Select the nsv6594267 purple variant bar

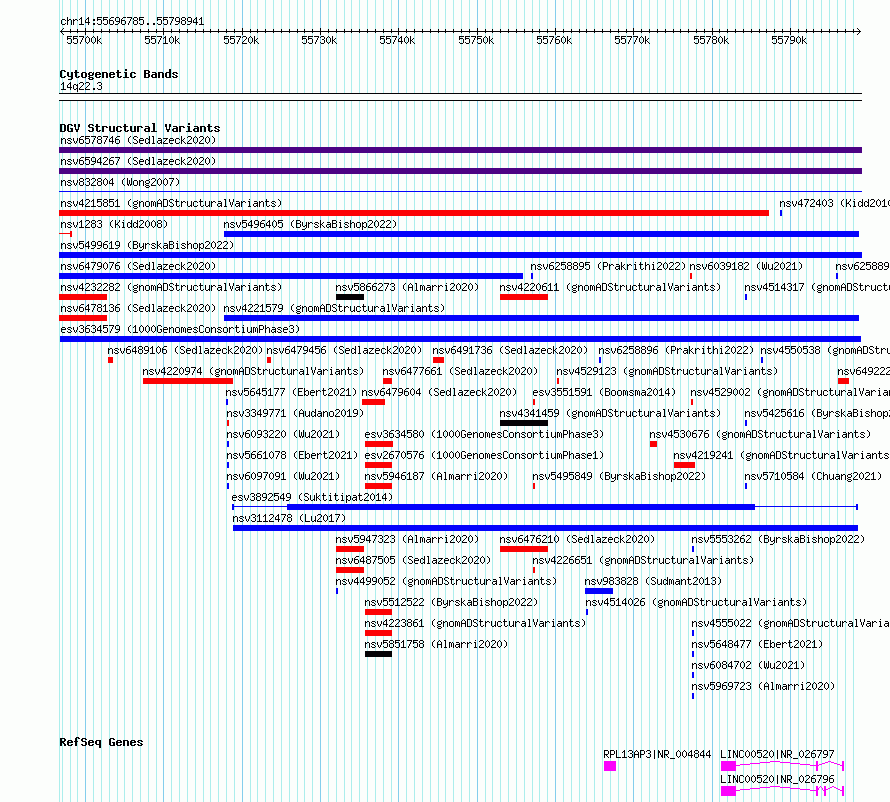coord(460,171)
